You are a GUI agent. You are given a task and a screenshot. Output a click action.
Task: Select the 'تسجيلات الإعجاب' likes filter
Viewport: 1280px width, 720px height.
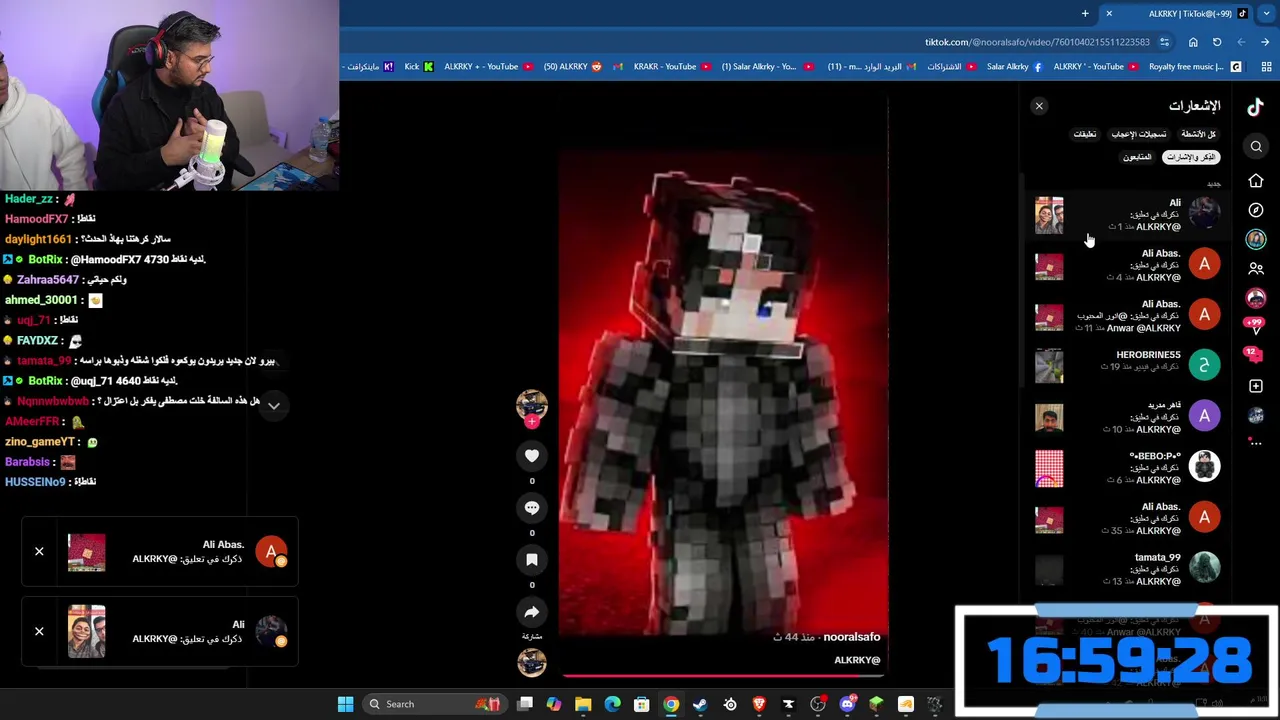point(1139,134)
